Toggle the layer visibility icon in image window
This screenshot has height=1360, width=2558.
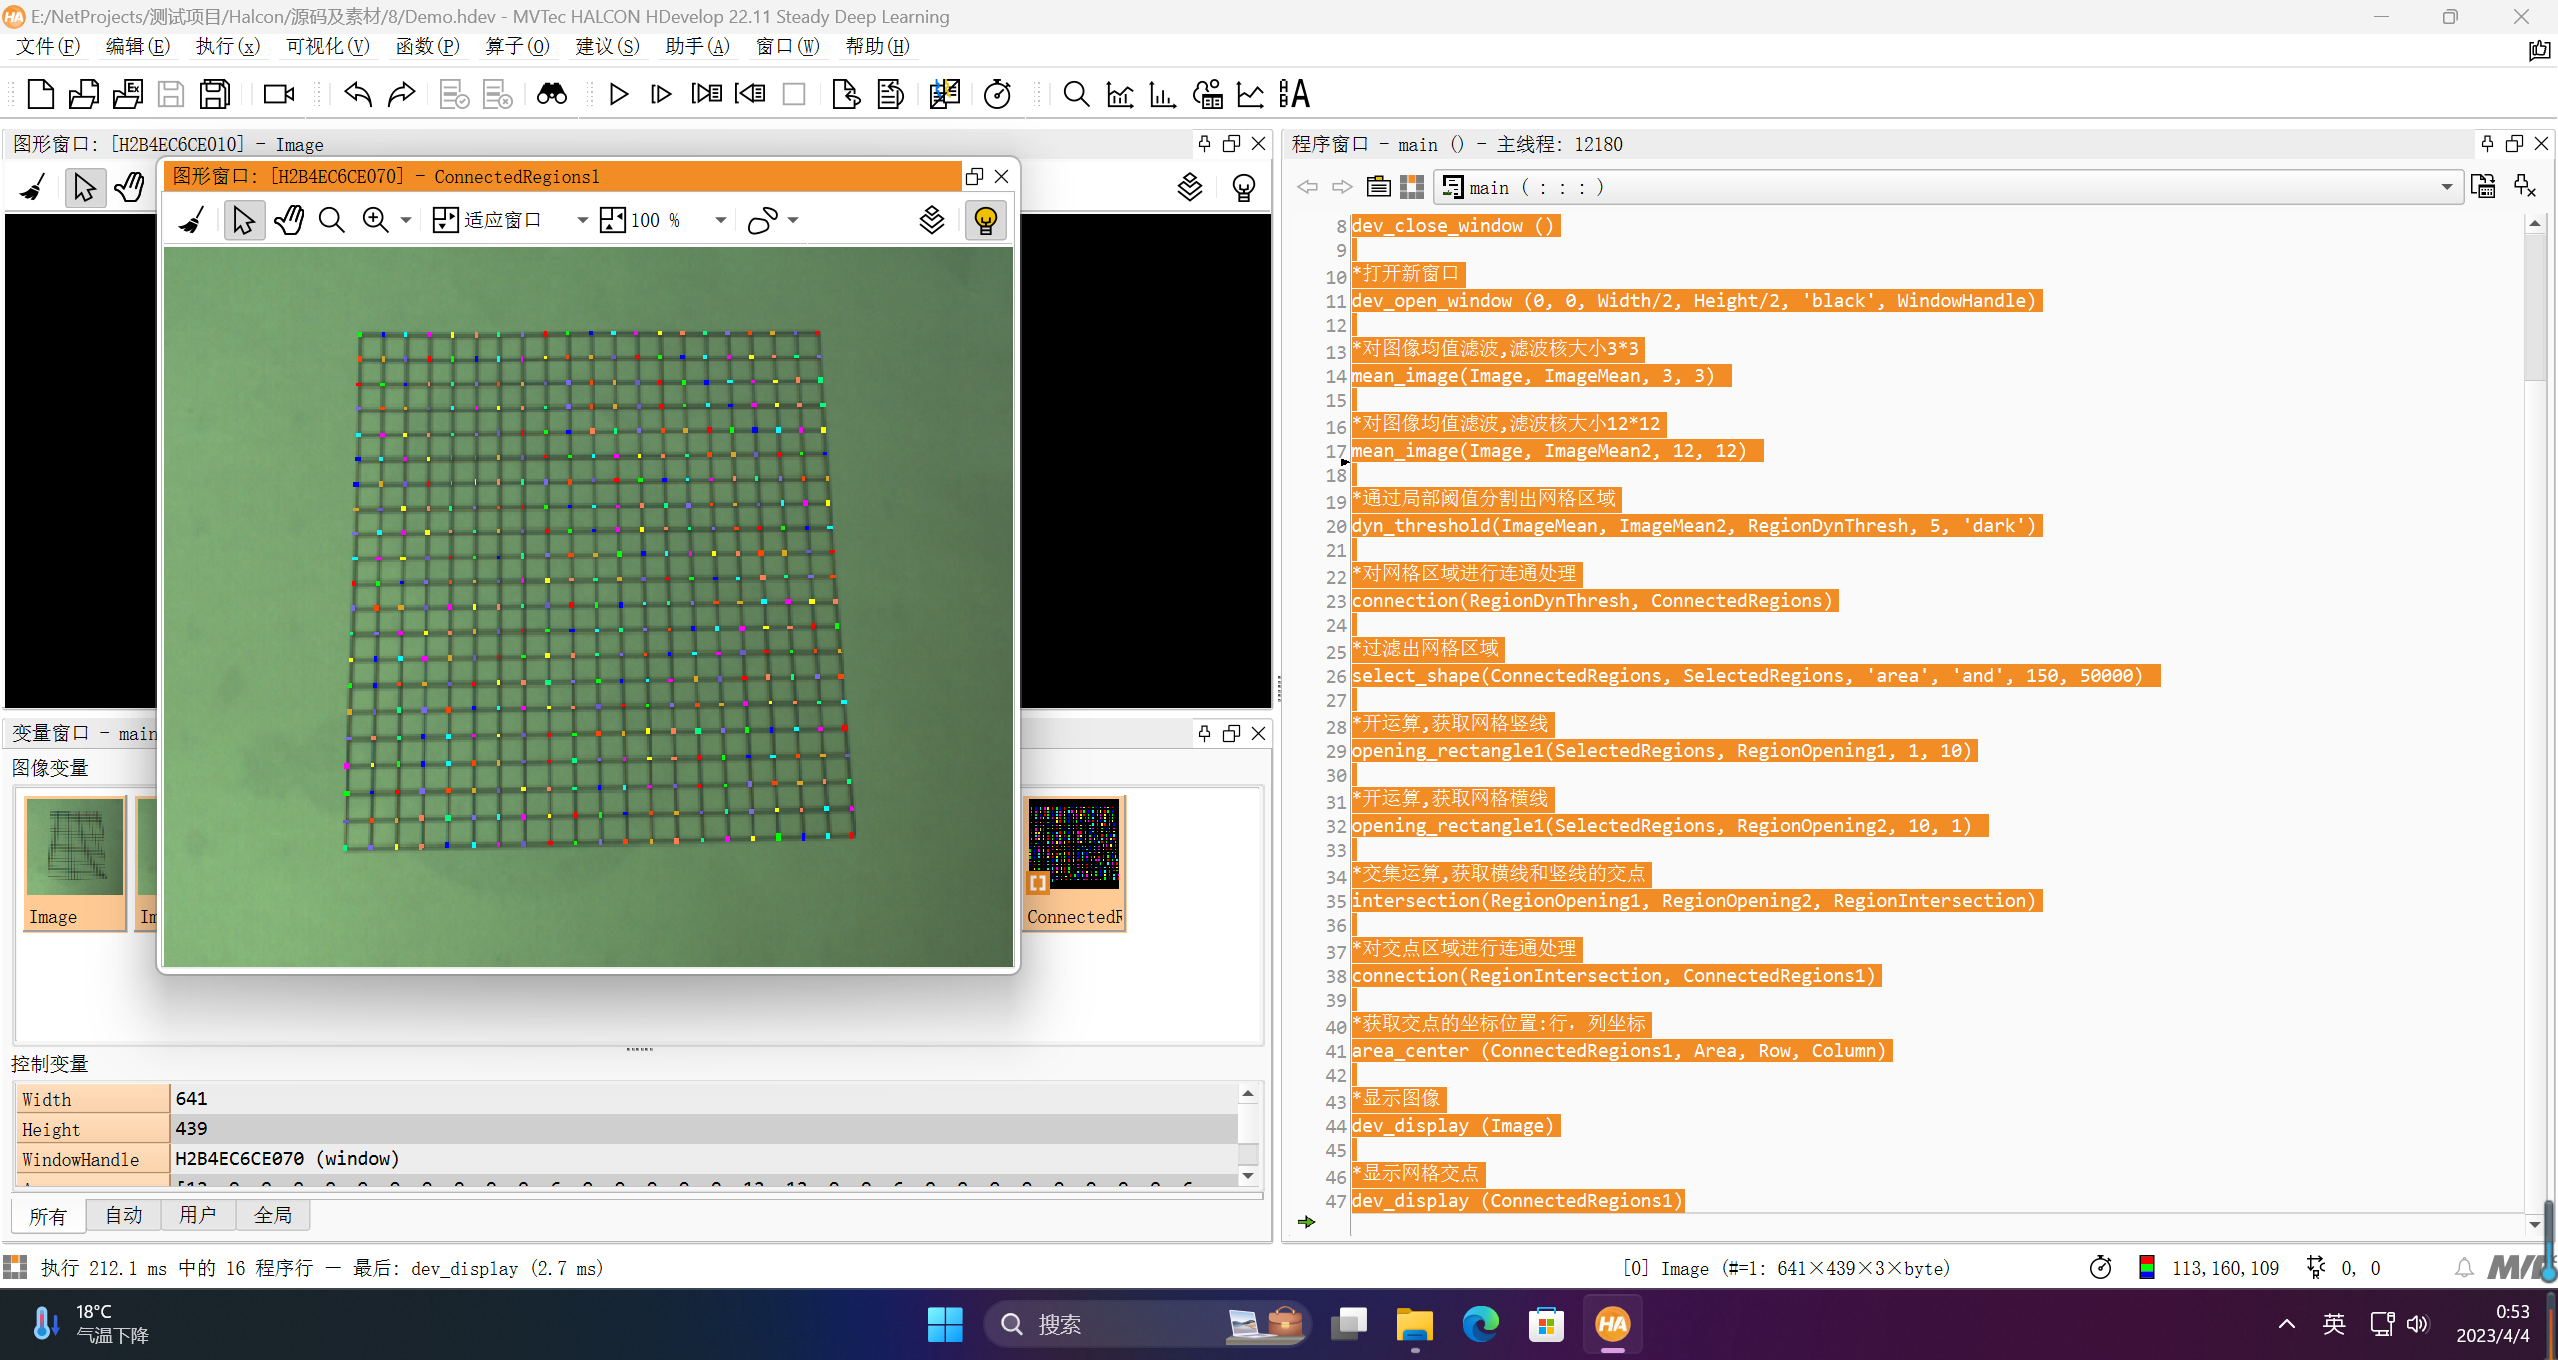[x=930, y=218]
